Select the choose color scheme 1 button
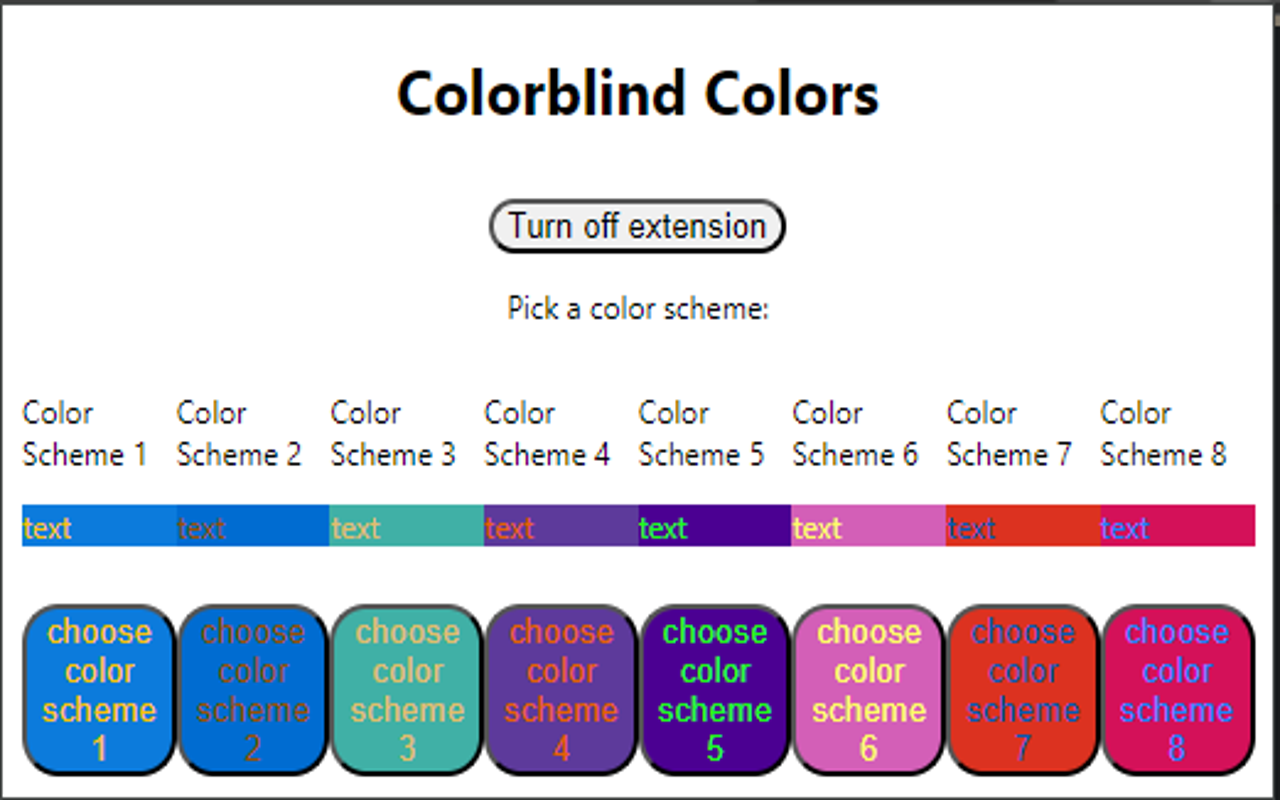Viewport: 1280px width, 800px height. click(97, 690)
